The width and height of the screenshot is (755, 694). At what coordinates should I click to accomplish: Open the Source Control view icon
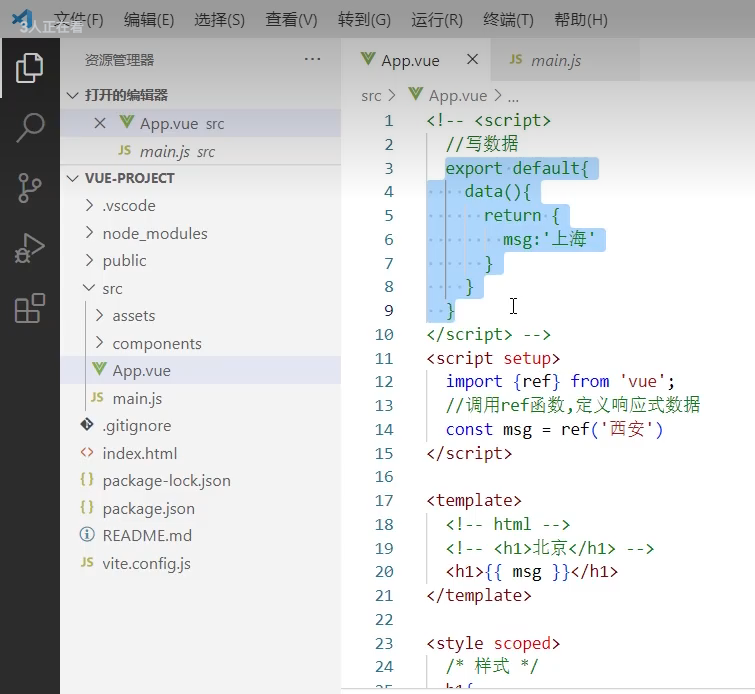click(x=29, y=188)
